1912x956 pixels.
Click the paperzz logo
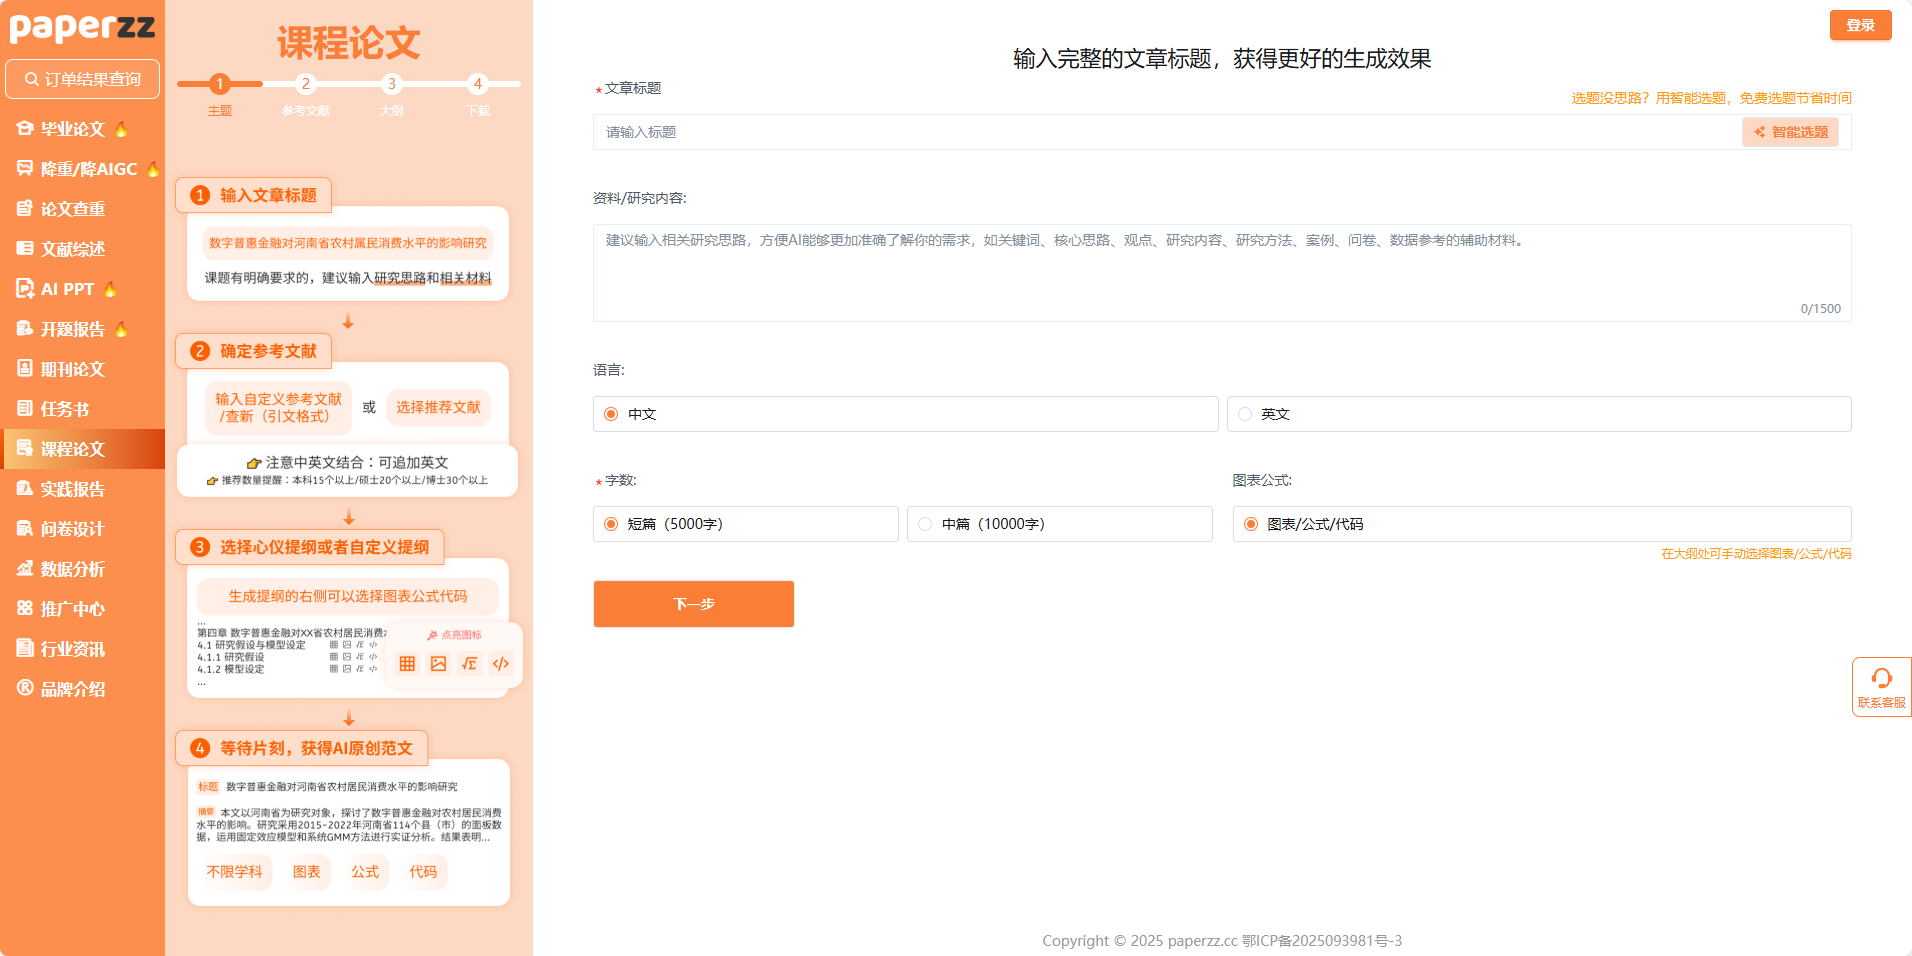pos(82,27)
